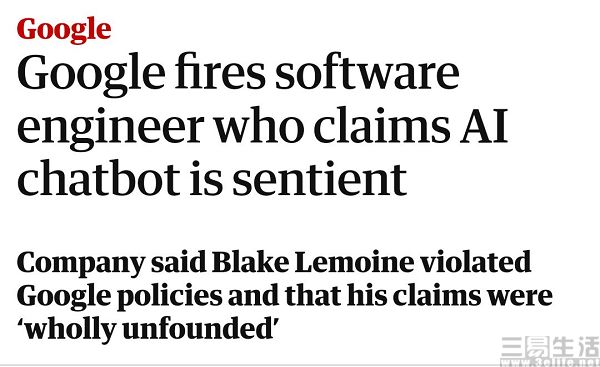600x367 pixels.
Task: Click the word 'Company' starting the subheading
Action: pyautogui.click(x=81, y=264)
